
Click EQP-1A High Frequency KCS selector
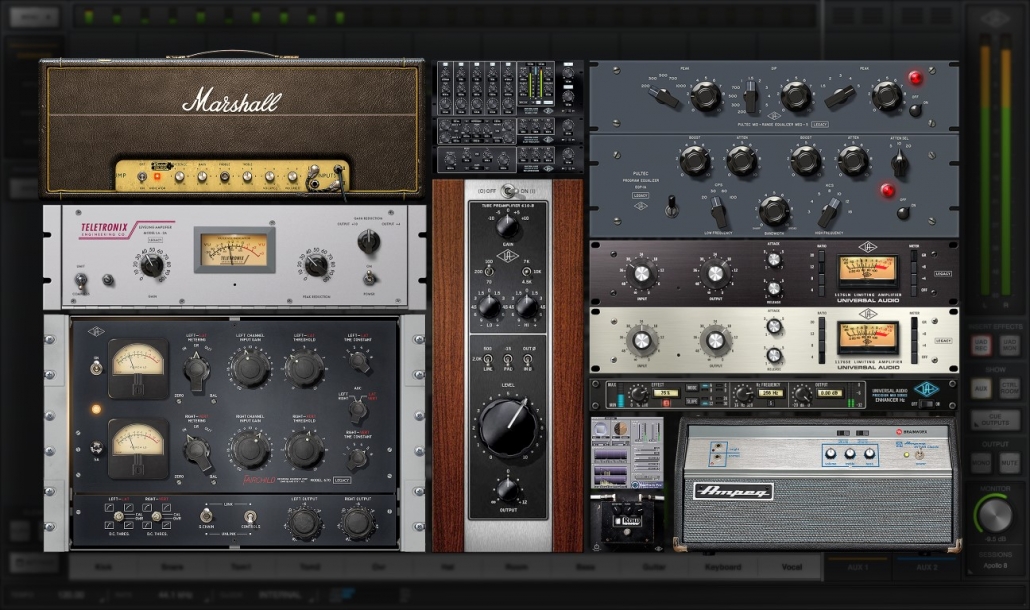(x=828, y=212)
